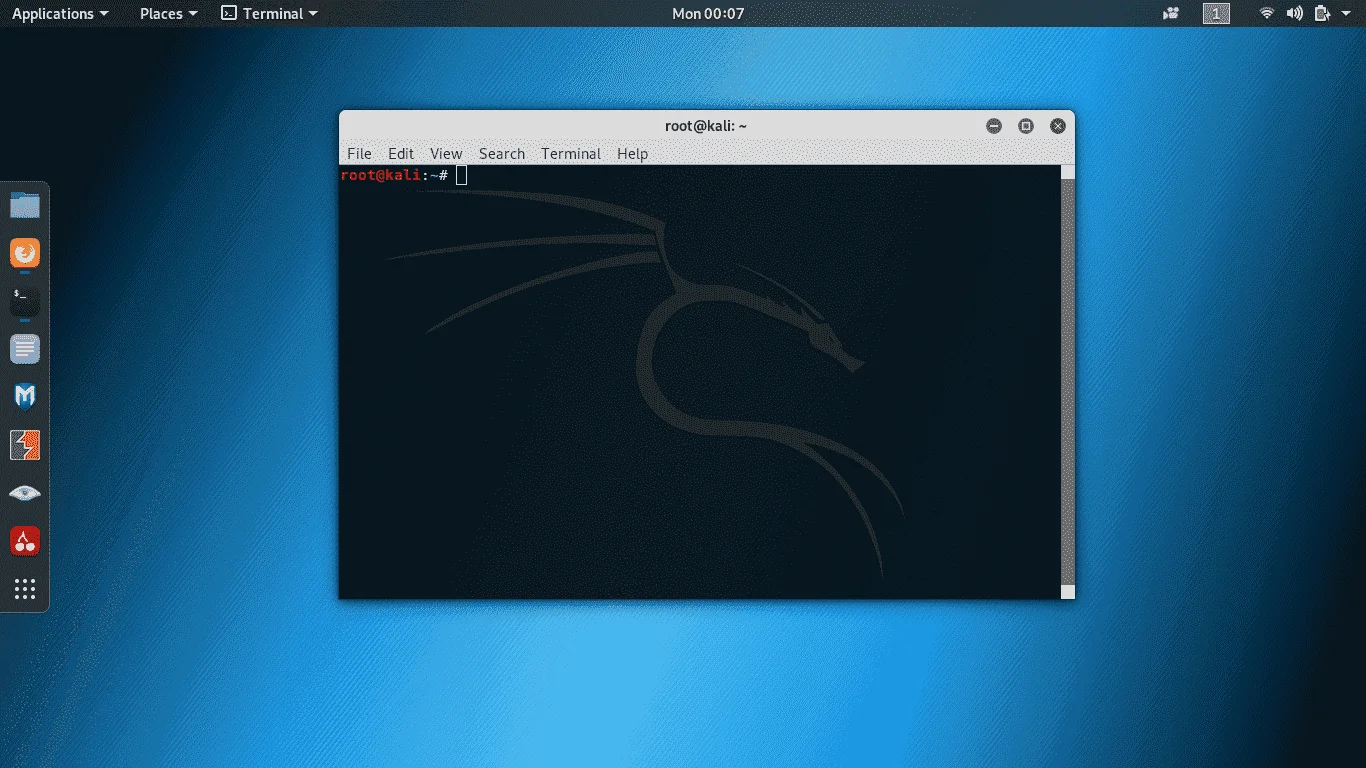Minimize the root@kali terminal window
This screenshot has width=1366, height=768.
pos(994,126)
